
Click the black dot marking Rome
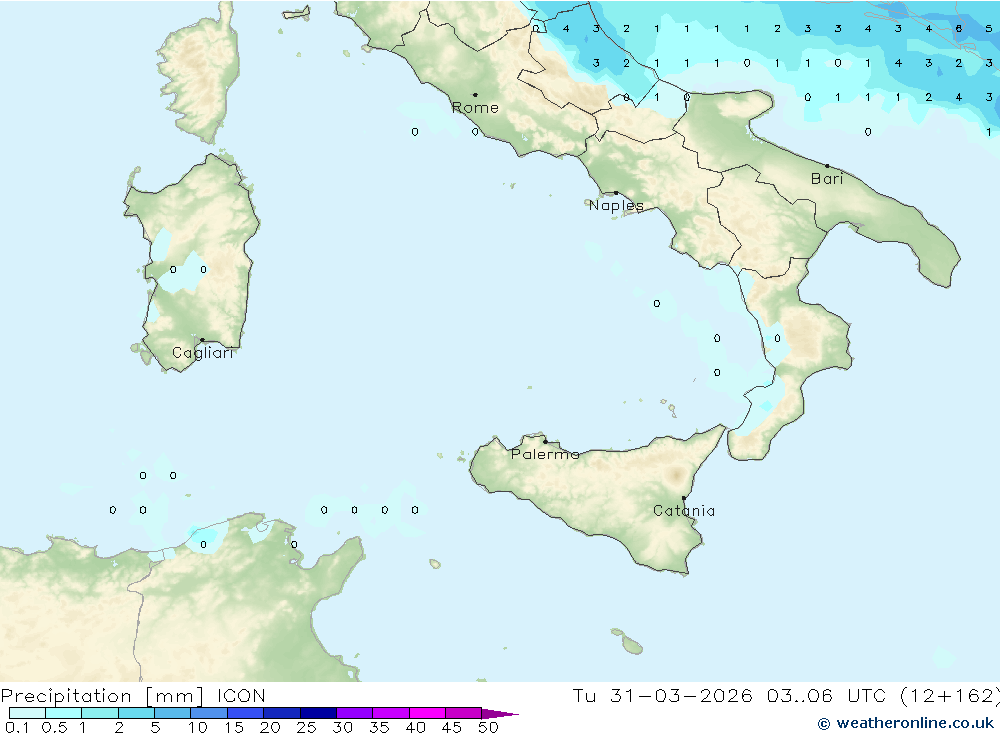pos(475,95)
